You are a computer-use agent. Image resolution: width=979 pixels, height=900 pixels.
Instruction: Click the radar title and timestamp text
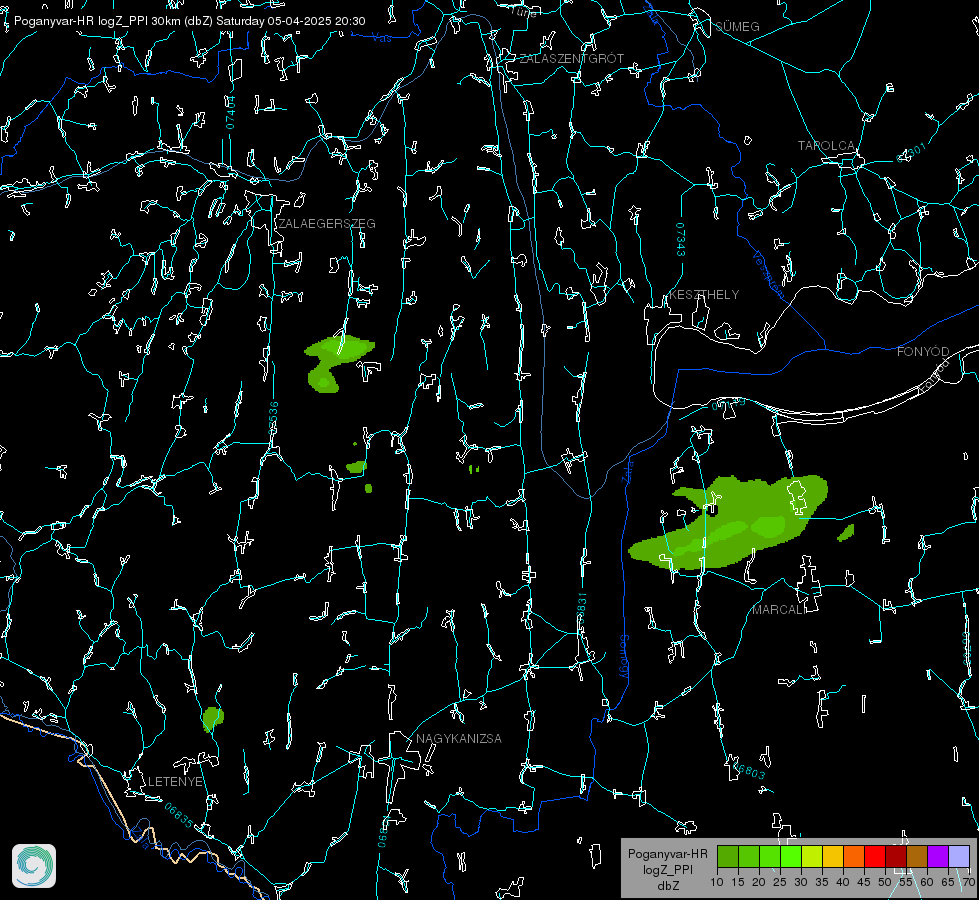coord(190,21)
